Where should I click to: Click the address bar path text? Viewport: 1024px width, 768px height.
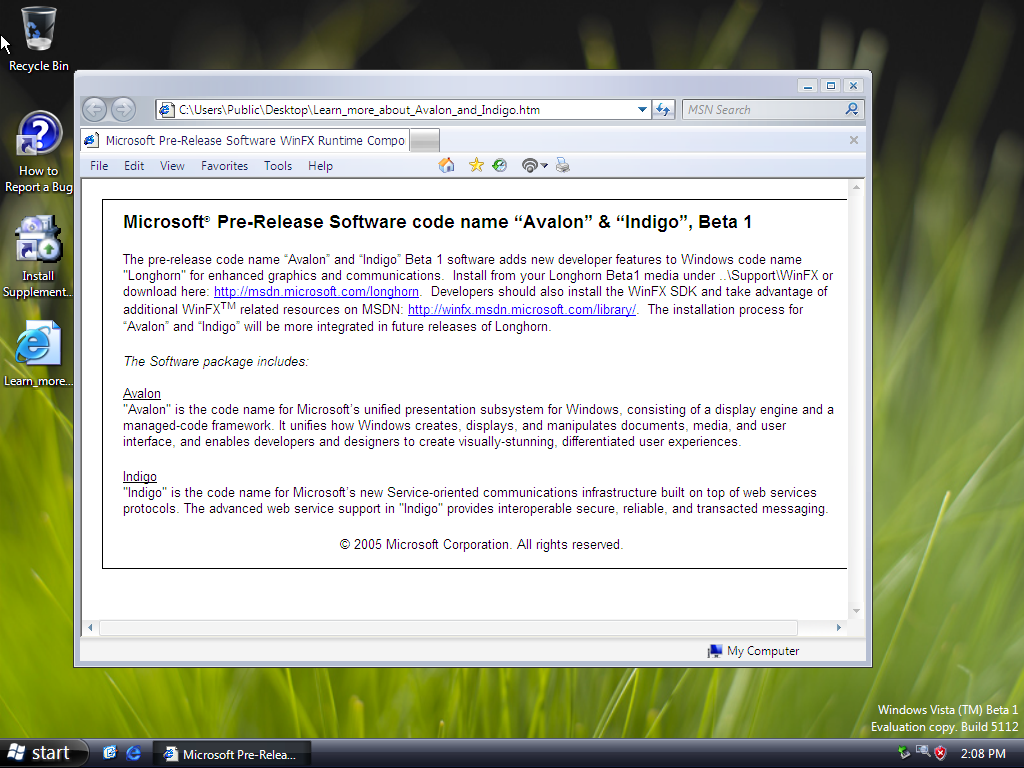pos(359,110)
